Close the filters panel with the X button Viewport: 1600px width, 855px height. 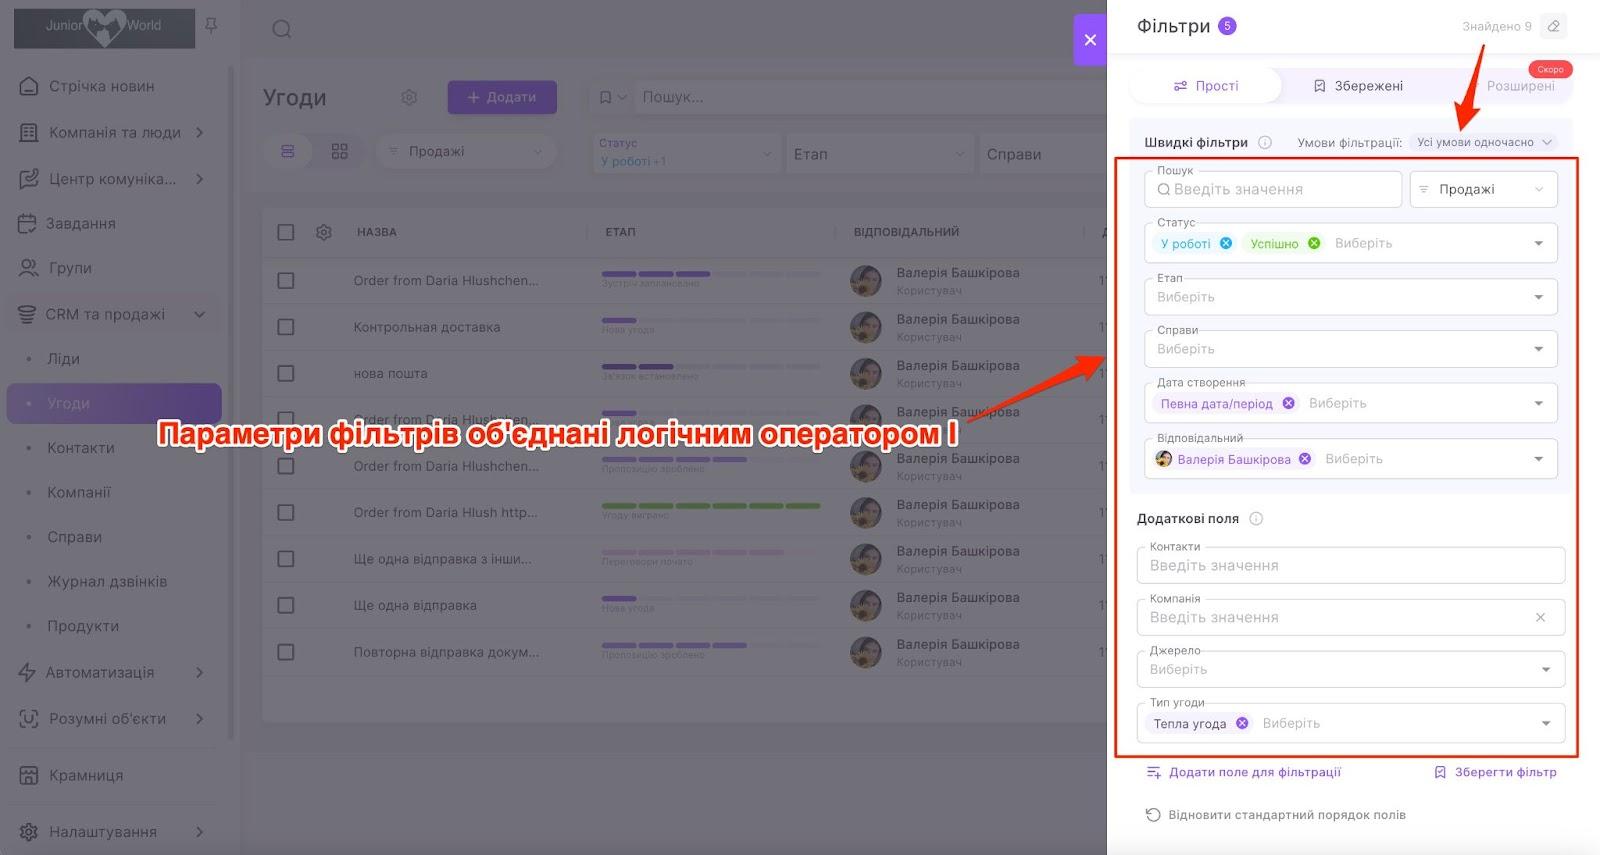[1090, 40]
